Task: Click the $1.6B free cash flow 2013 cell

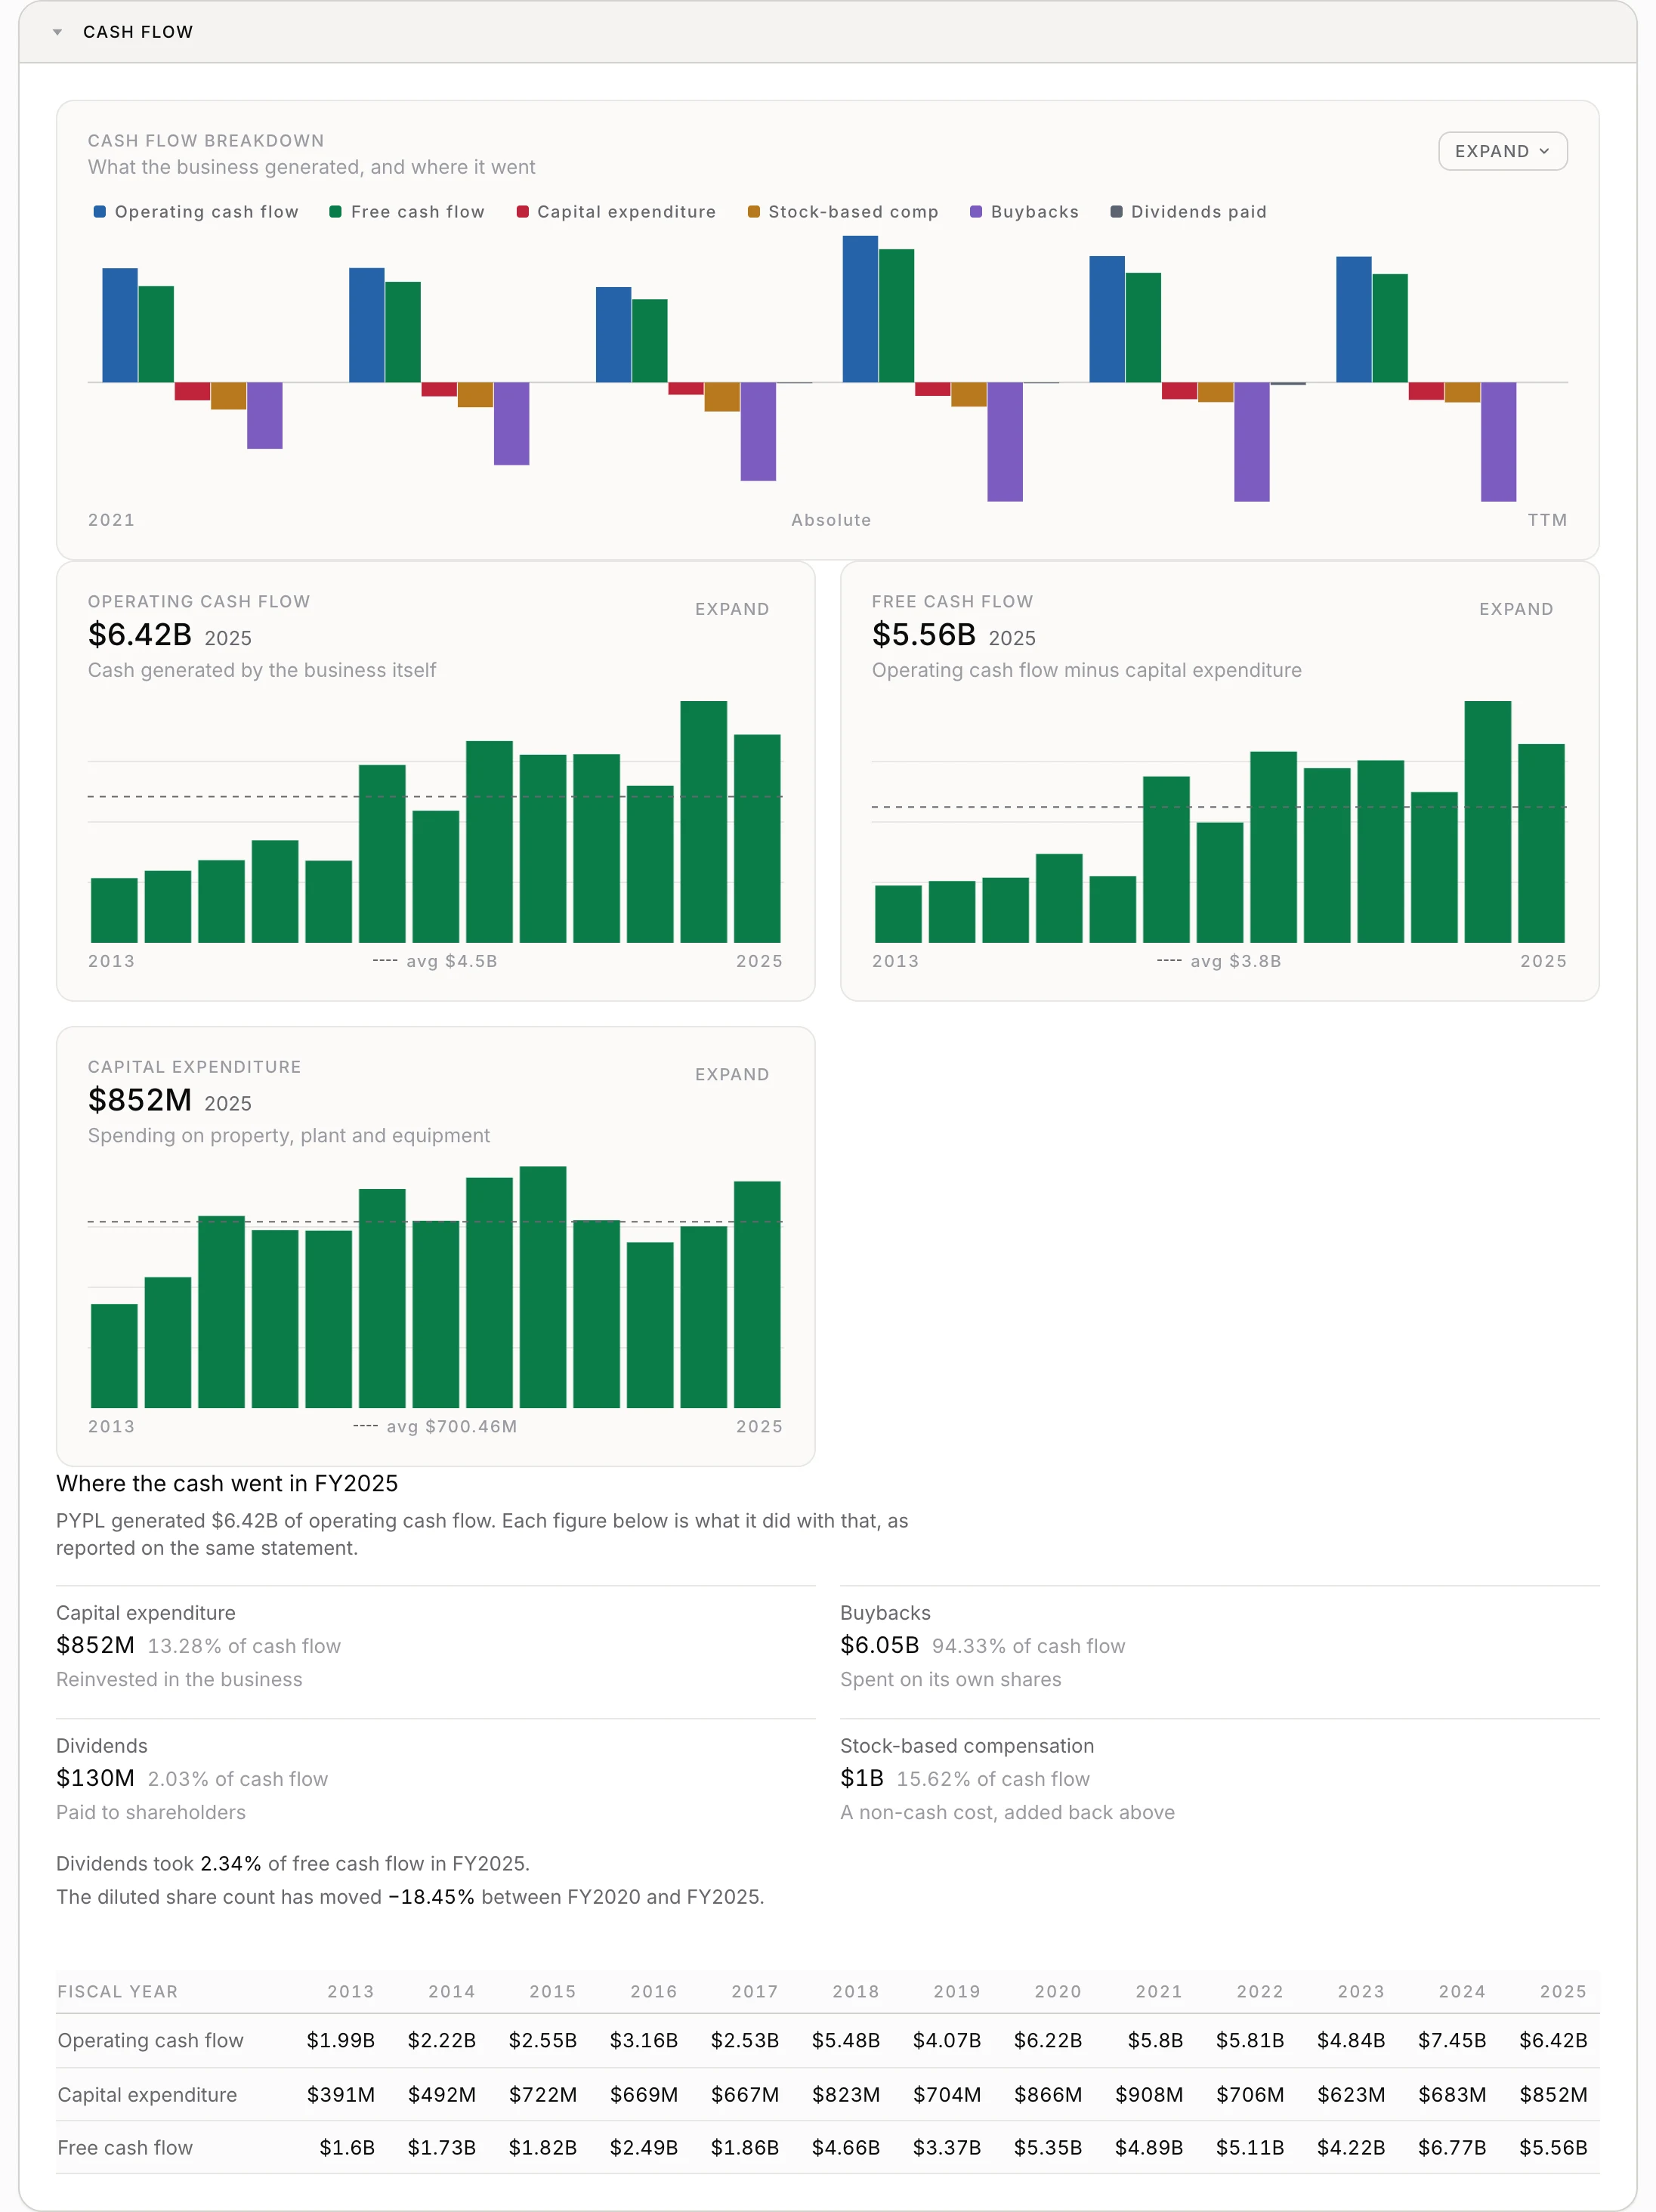Action: (x=346, y=2147)
